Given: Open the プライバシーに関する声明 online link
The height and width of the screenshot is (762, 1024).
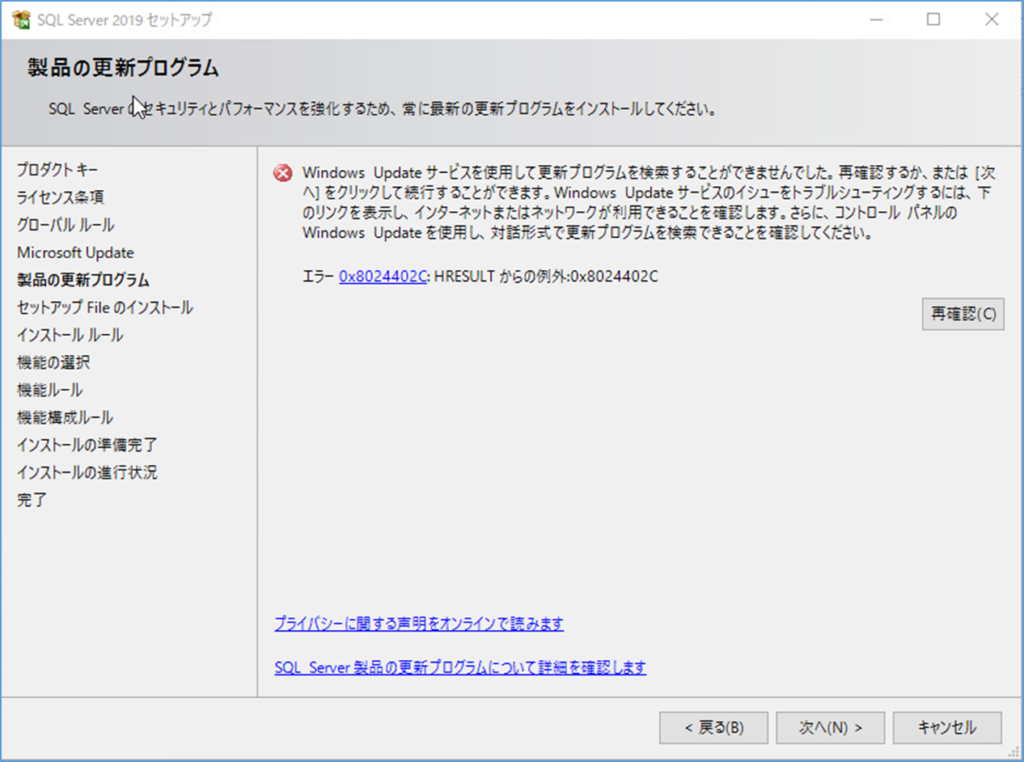Looking at the screenshot, I should (x=419, y=624).
